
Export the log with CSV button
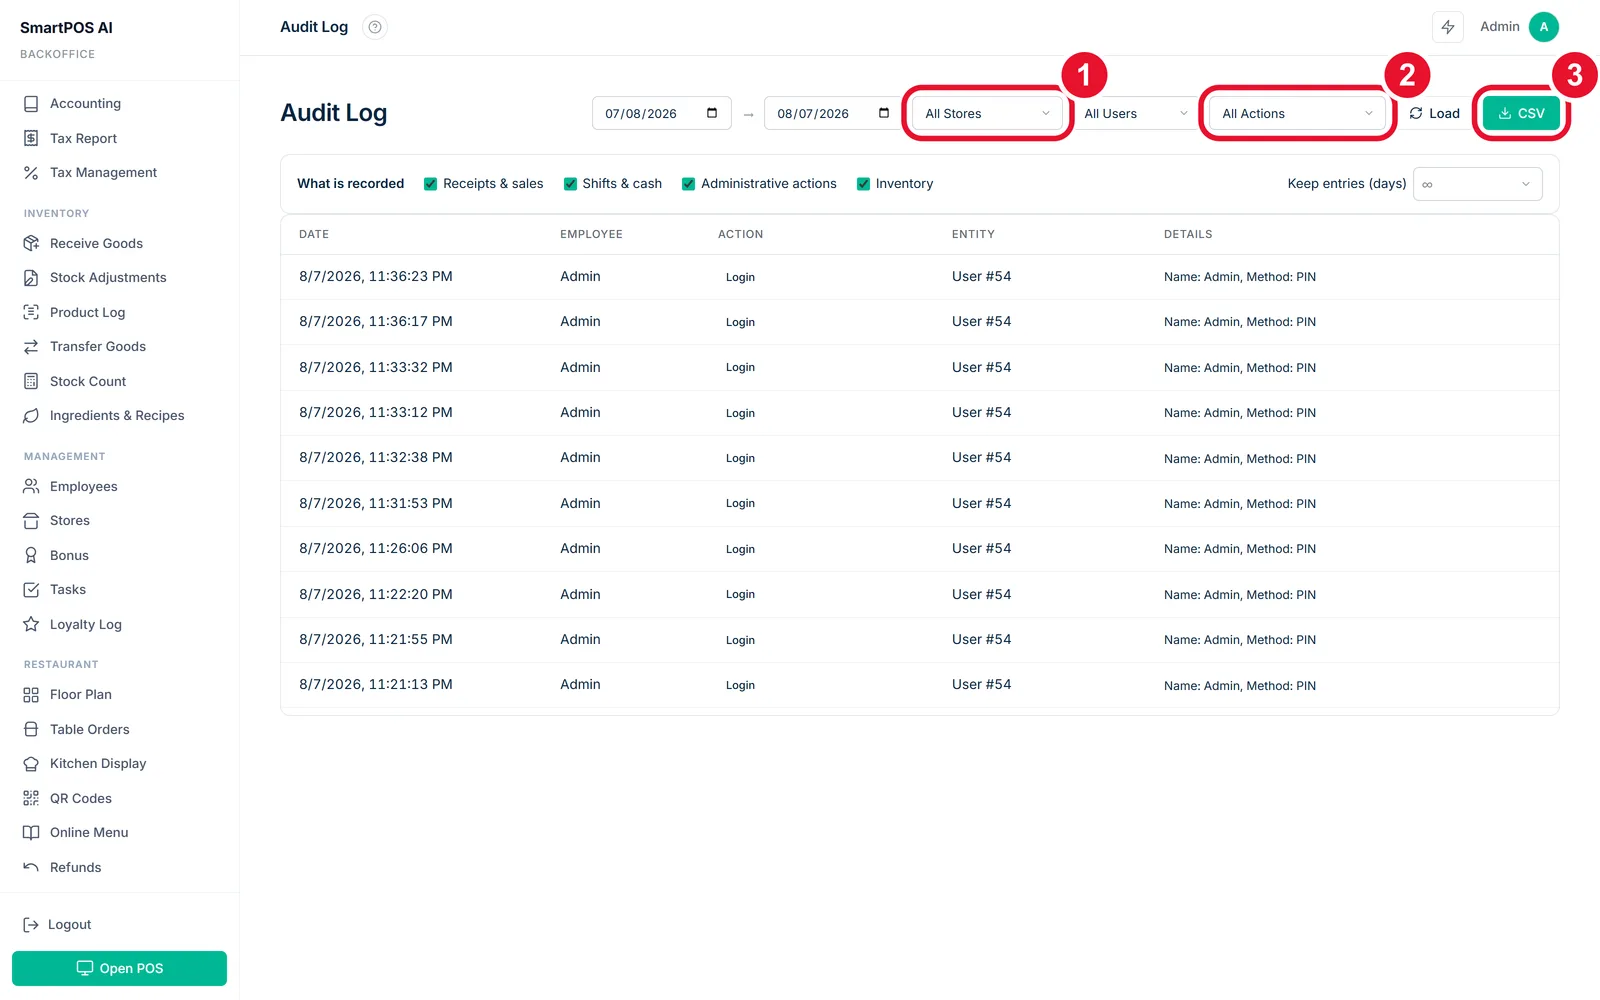(x=1521, y=113)
